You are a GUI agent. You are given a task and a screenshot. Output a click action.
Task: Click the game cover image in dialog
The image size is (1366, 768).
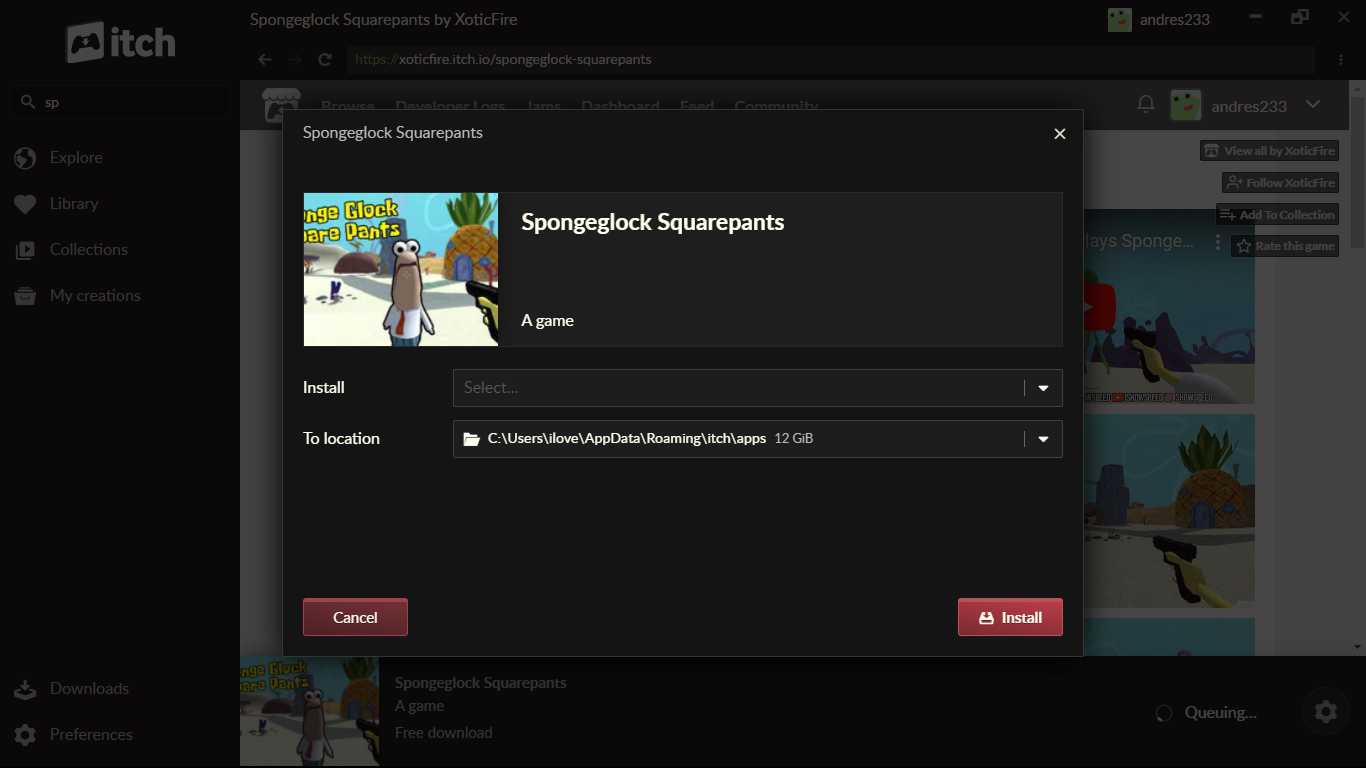(x=401, y=269)
